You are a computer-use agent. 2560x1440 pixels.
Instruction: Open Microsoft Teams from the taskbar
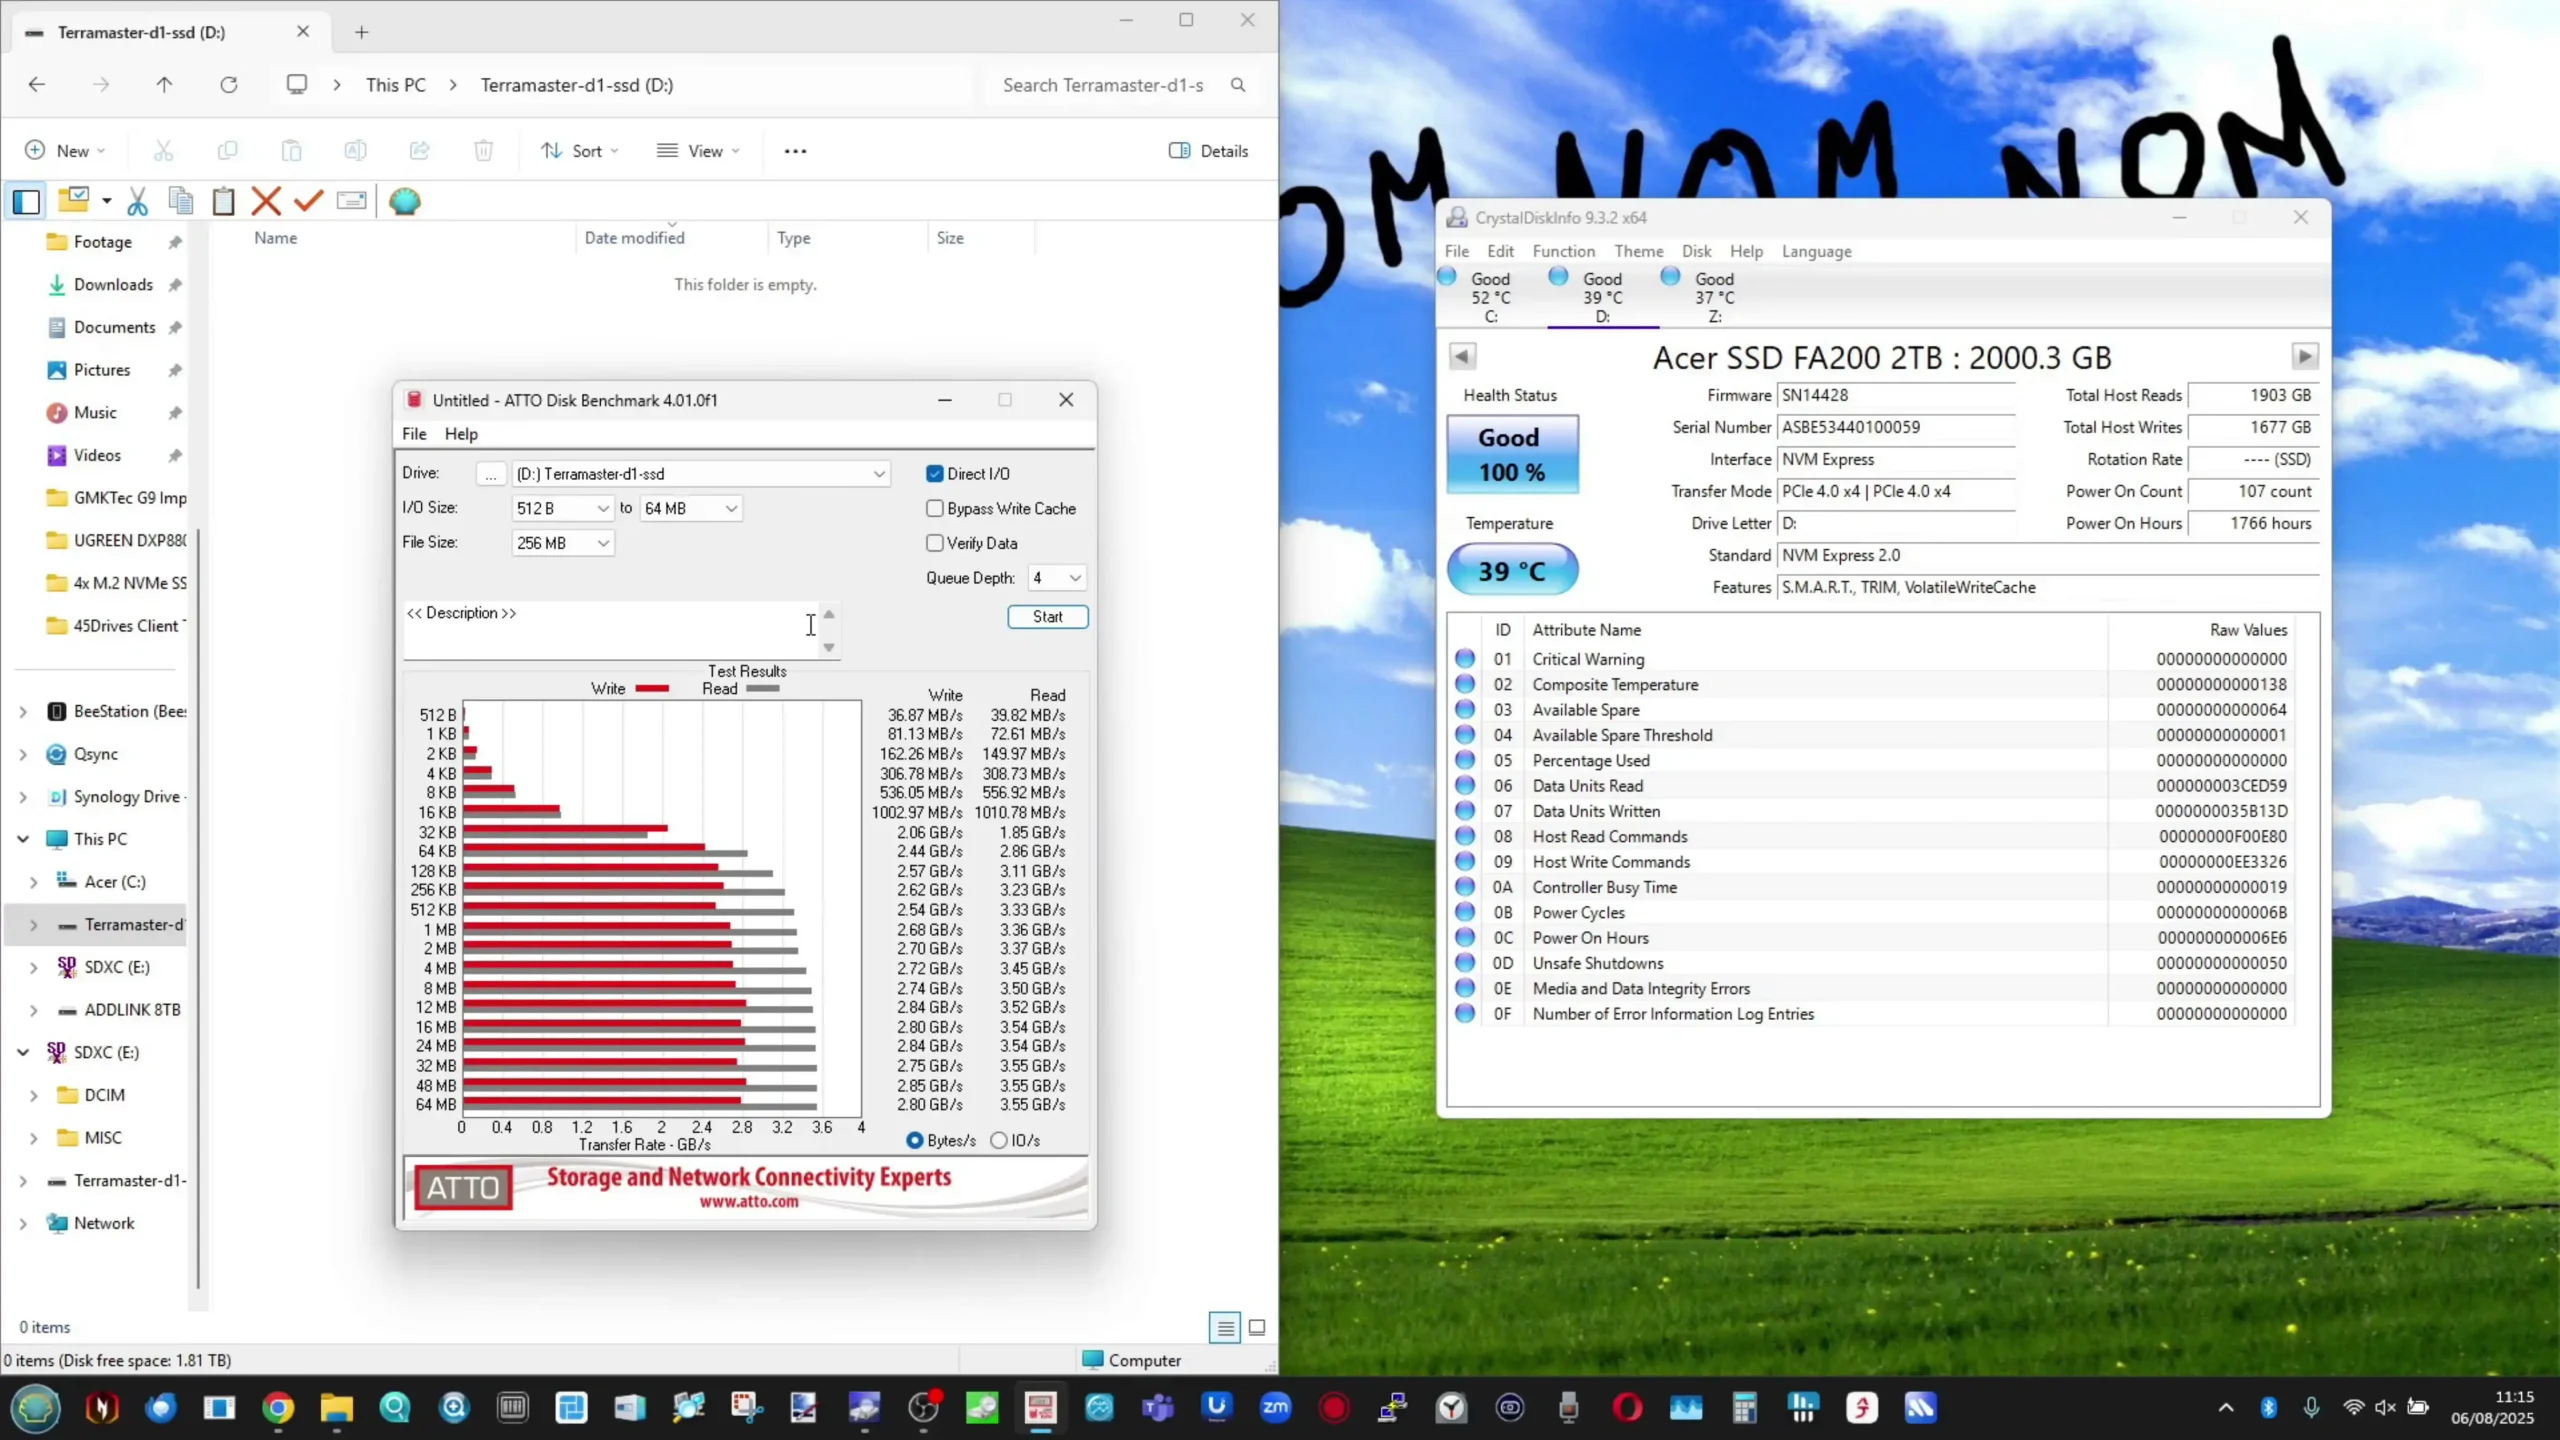tap(1157, 1408)
